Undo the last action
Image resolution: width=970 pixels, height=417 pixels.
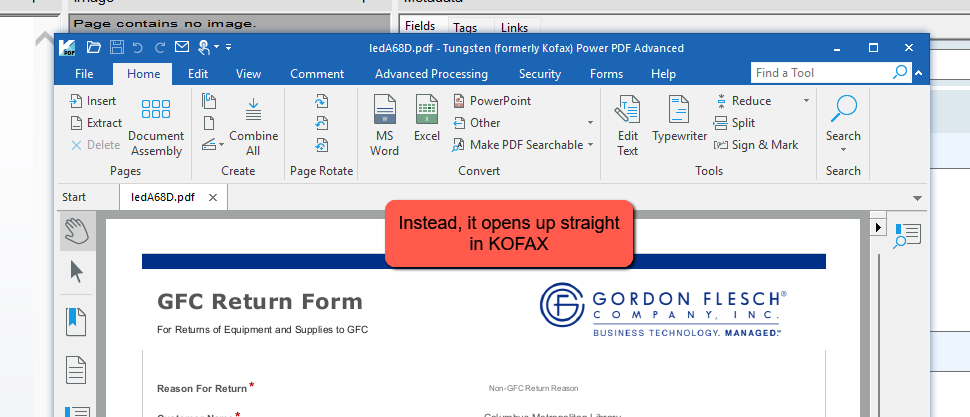click(x=137, y=47)
